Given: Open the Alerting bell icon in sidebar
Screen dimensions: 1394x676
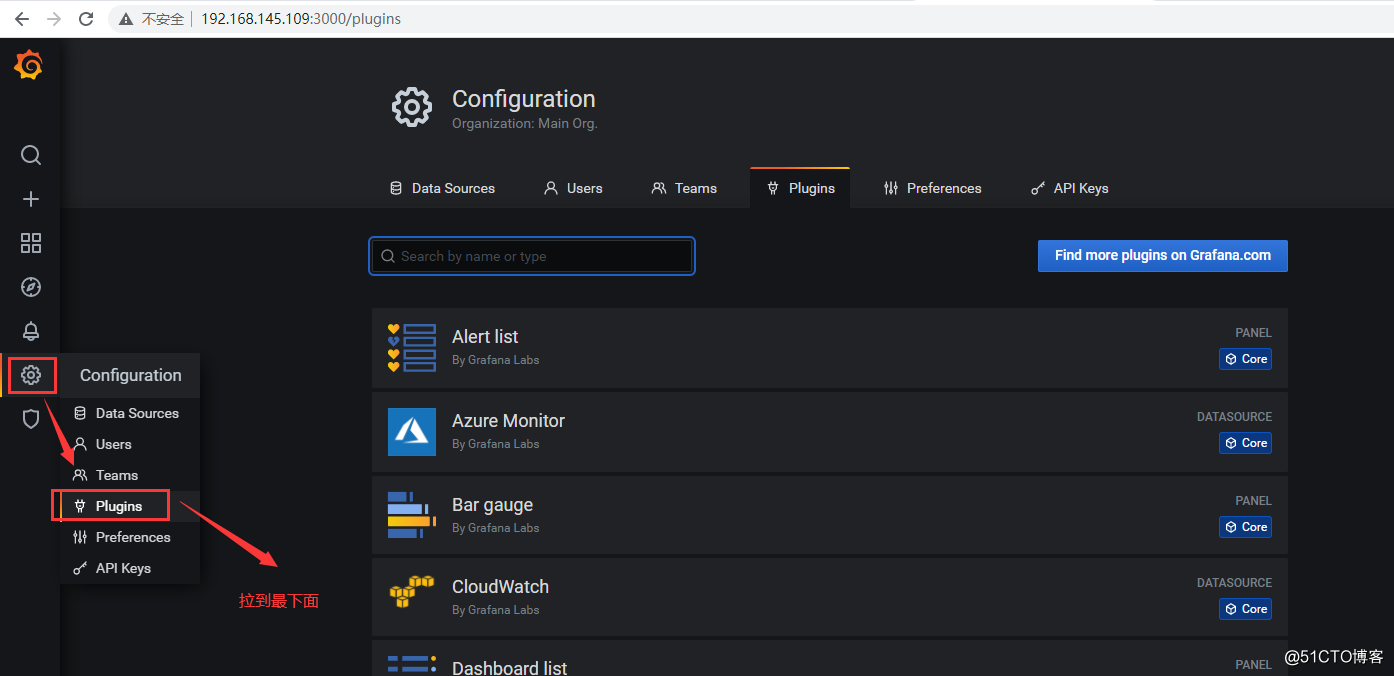Looking at the screenshot, I should pyautogui.click(x=31, y=331).
